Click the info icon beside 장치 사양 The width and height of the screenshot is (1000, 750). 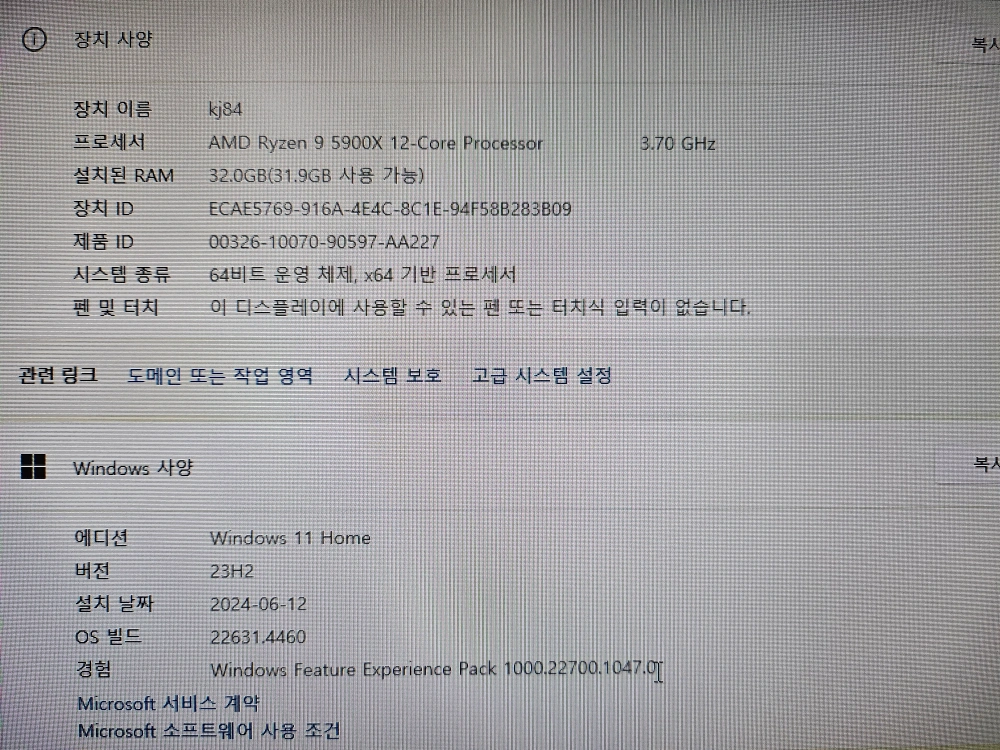34,40
